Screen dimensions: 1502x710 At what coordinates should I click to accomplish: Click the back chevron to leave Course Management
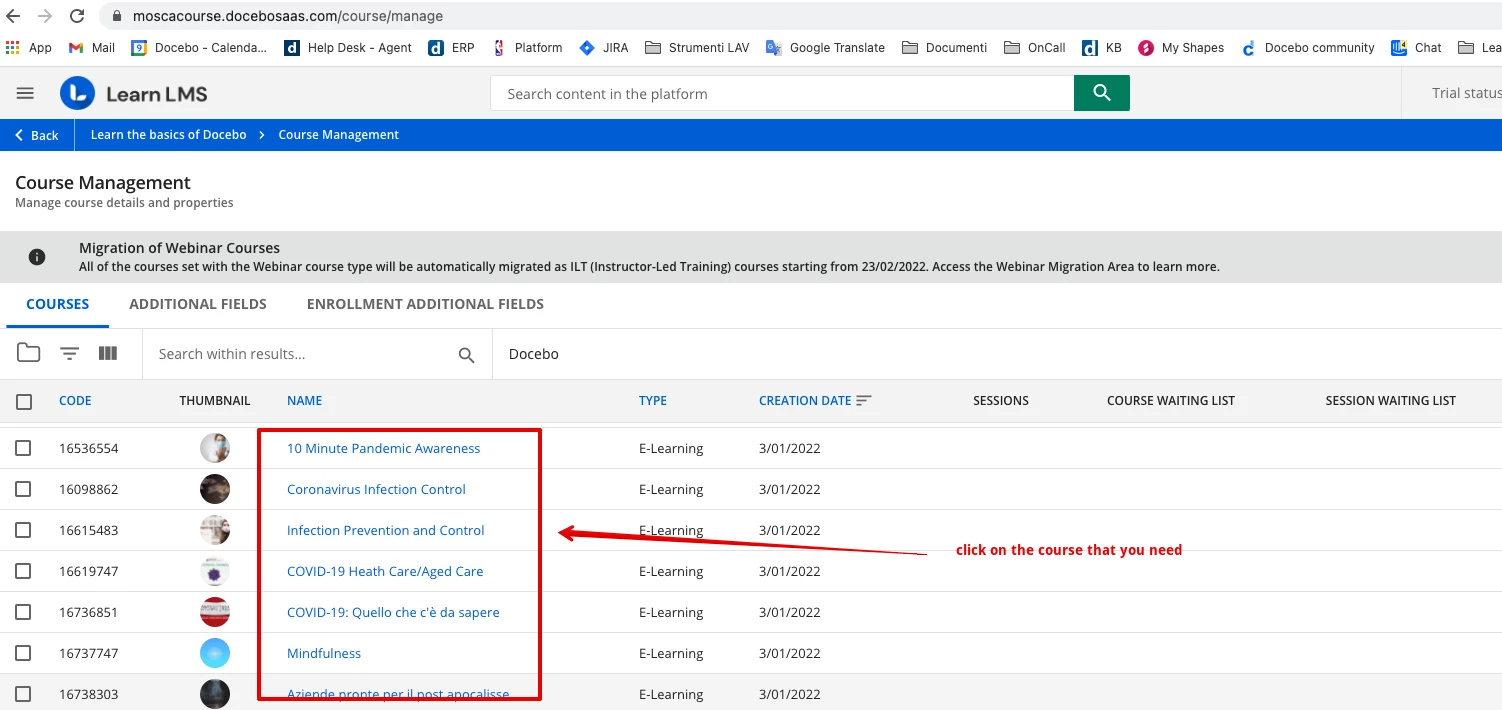pyautogui.click(x=17, y=134)
